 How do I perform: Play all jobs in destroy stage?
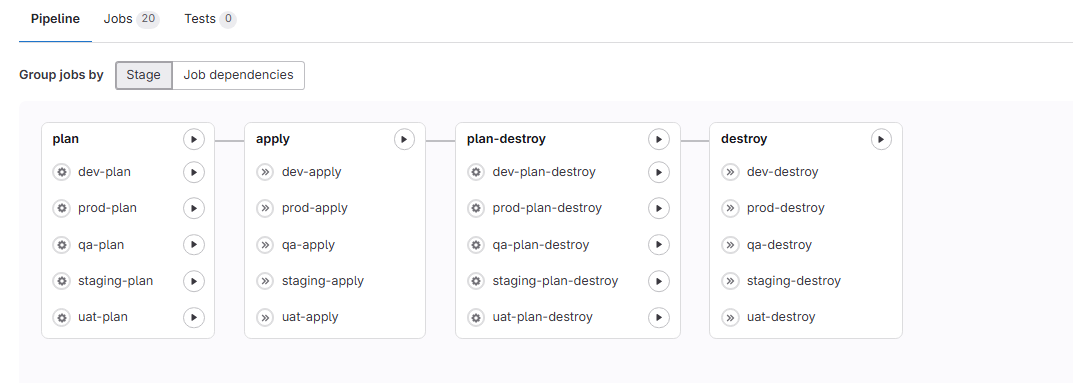[881, 140]
